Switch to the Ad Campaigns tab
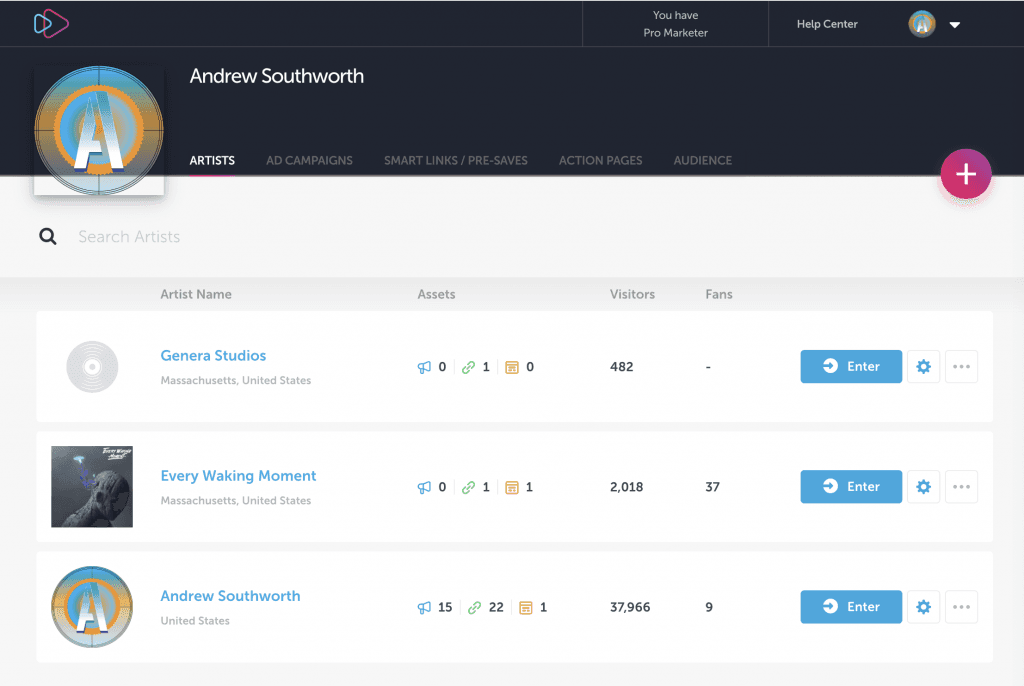This screenshot has width=1024, height=686. (x=309, y=160)
